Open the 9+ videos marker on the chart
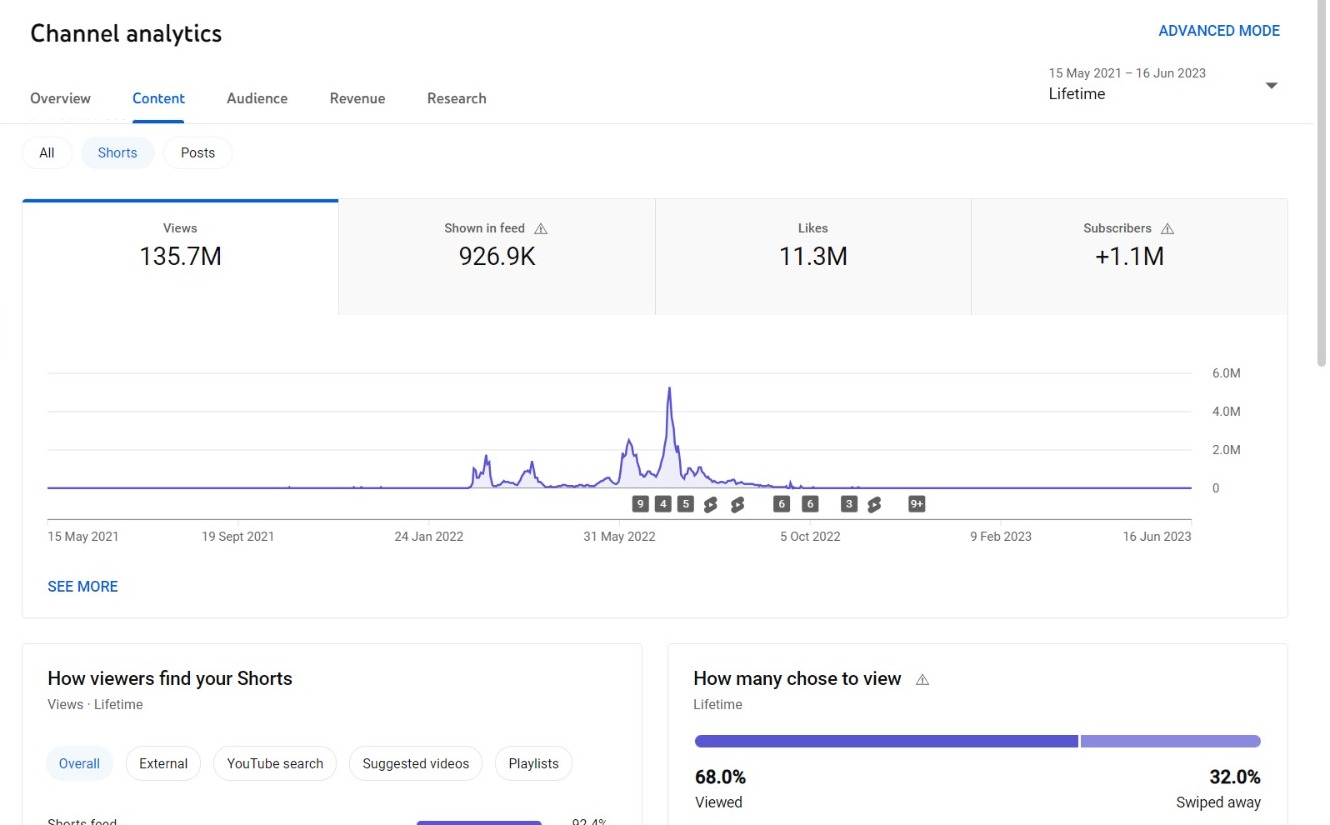 point(916,504)
